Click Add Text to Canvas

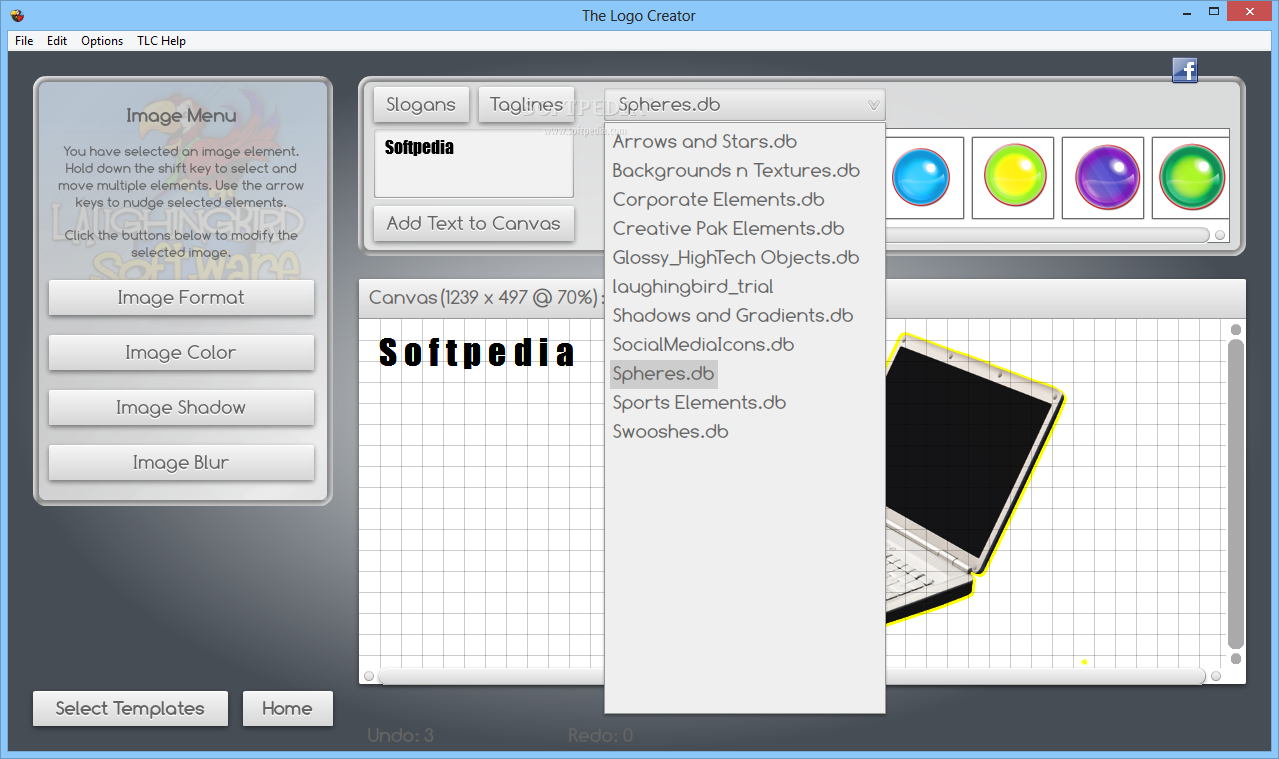[x=474, y=223]
